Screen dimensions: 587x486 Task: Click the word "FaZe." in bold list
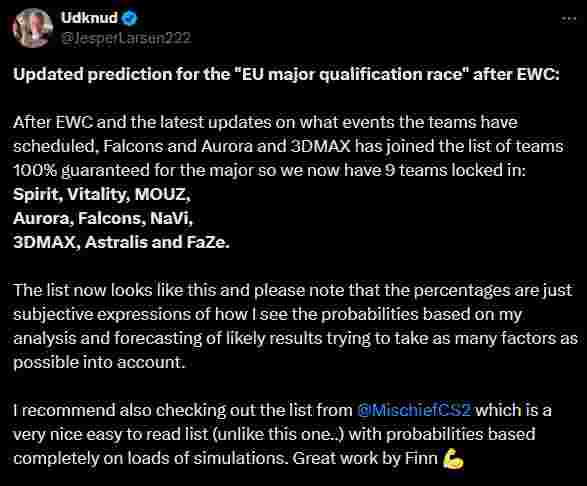coord(208,242)
